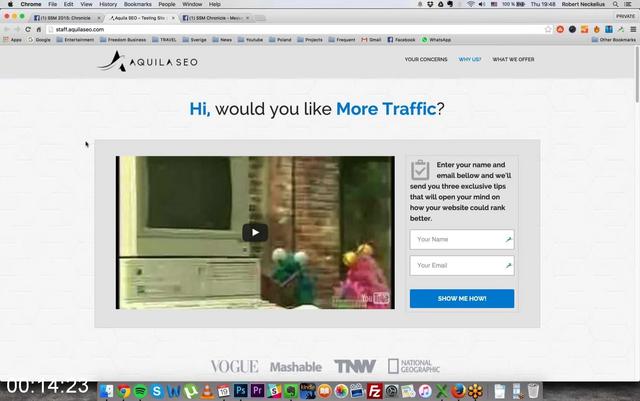This screenshot has width=640, height=401.
Task: Open the Gmail bookmark
Action: tap(371, 40)
